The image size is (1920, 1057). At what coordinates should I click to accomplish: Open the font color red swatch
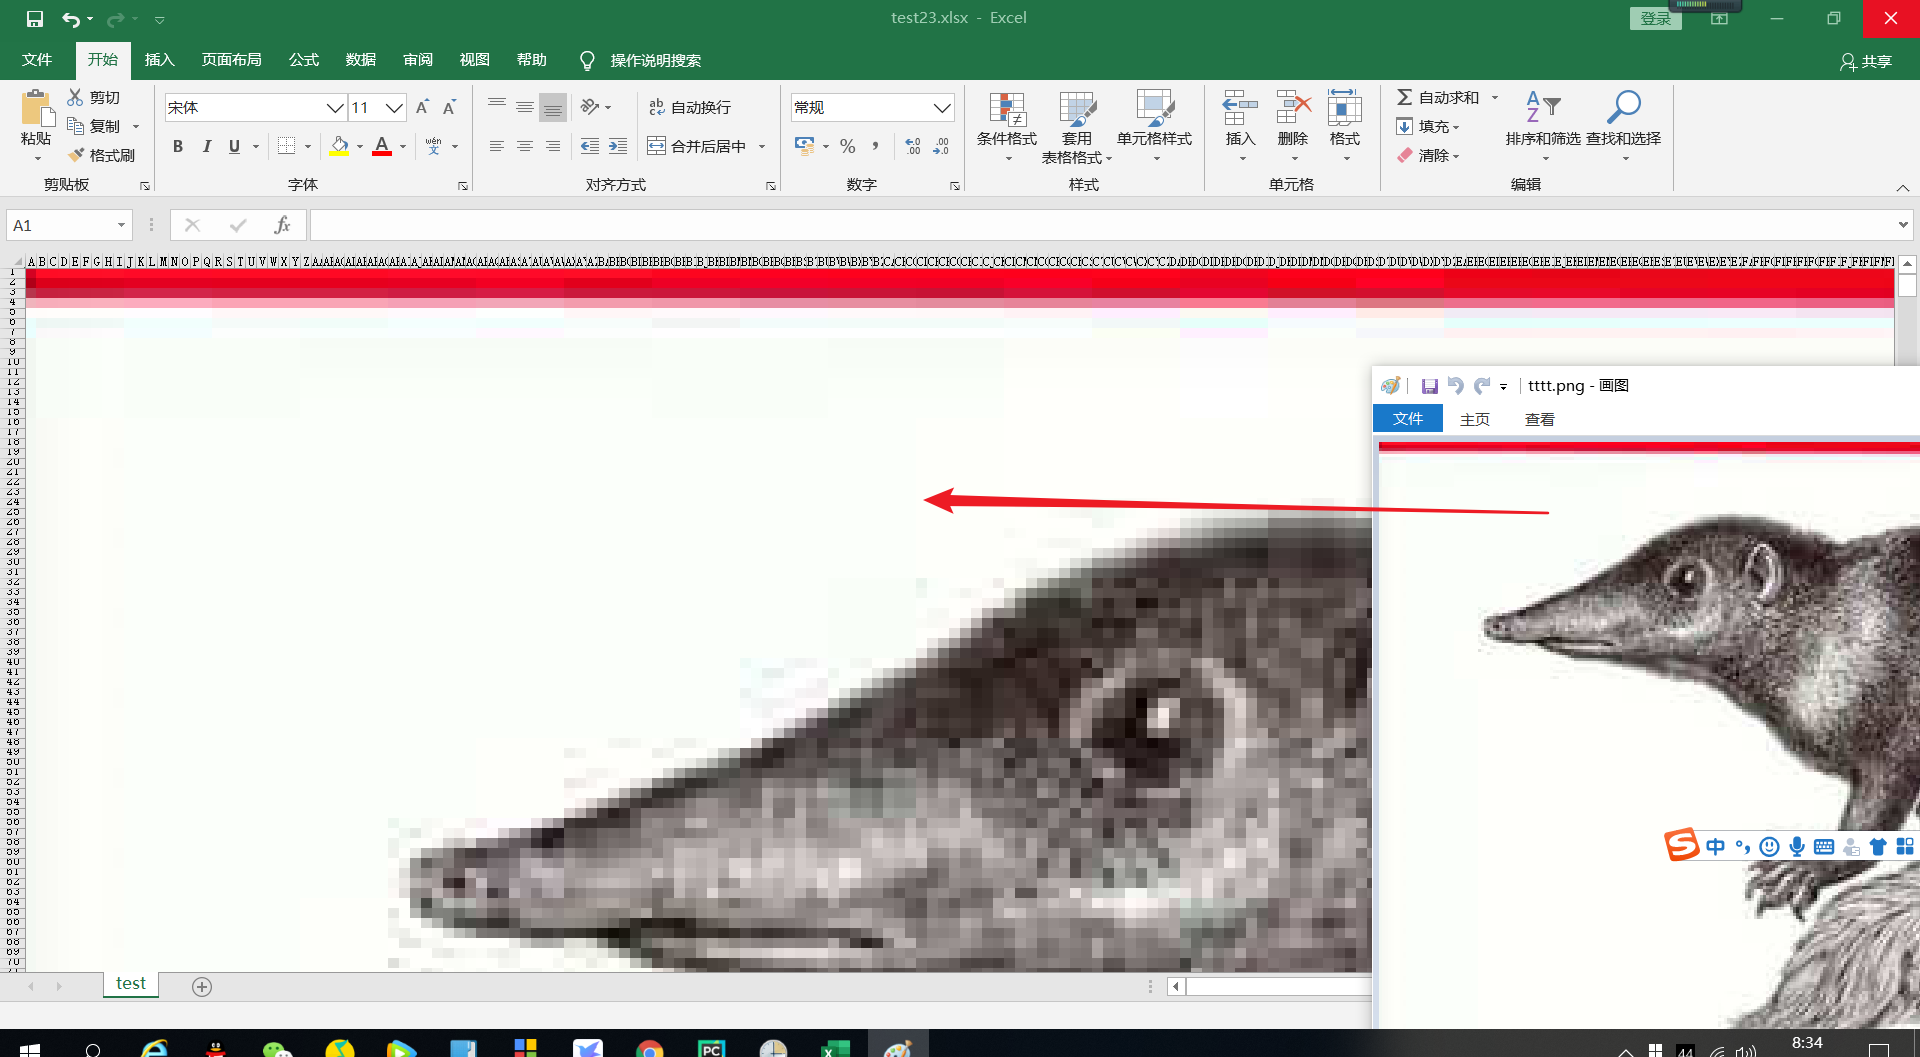[381, 146]
